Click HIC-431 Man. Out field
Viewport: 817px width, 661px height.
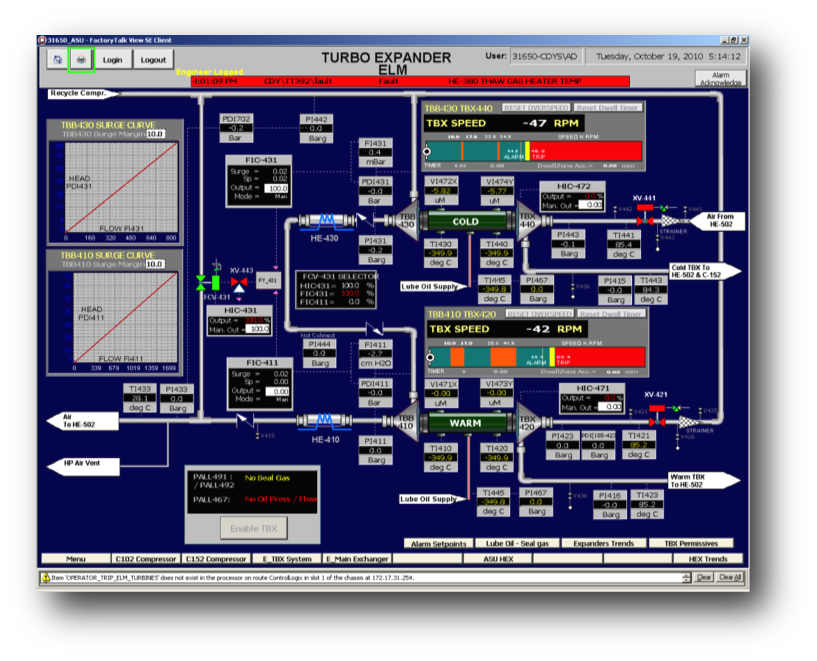coord(258,329)
